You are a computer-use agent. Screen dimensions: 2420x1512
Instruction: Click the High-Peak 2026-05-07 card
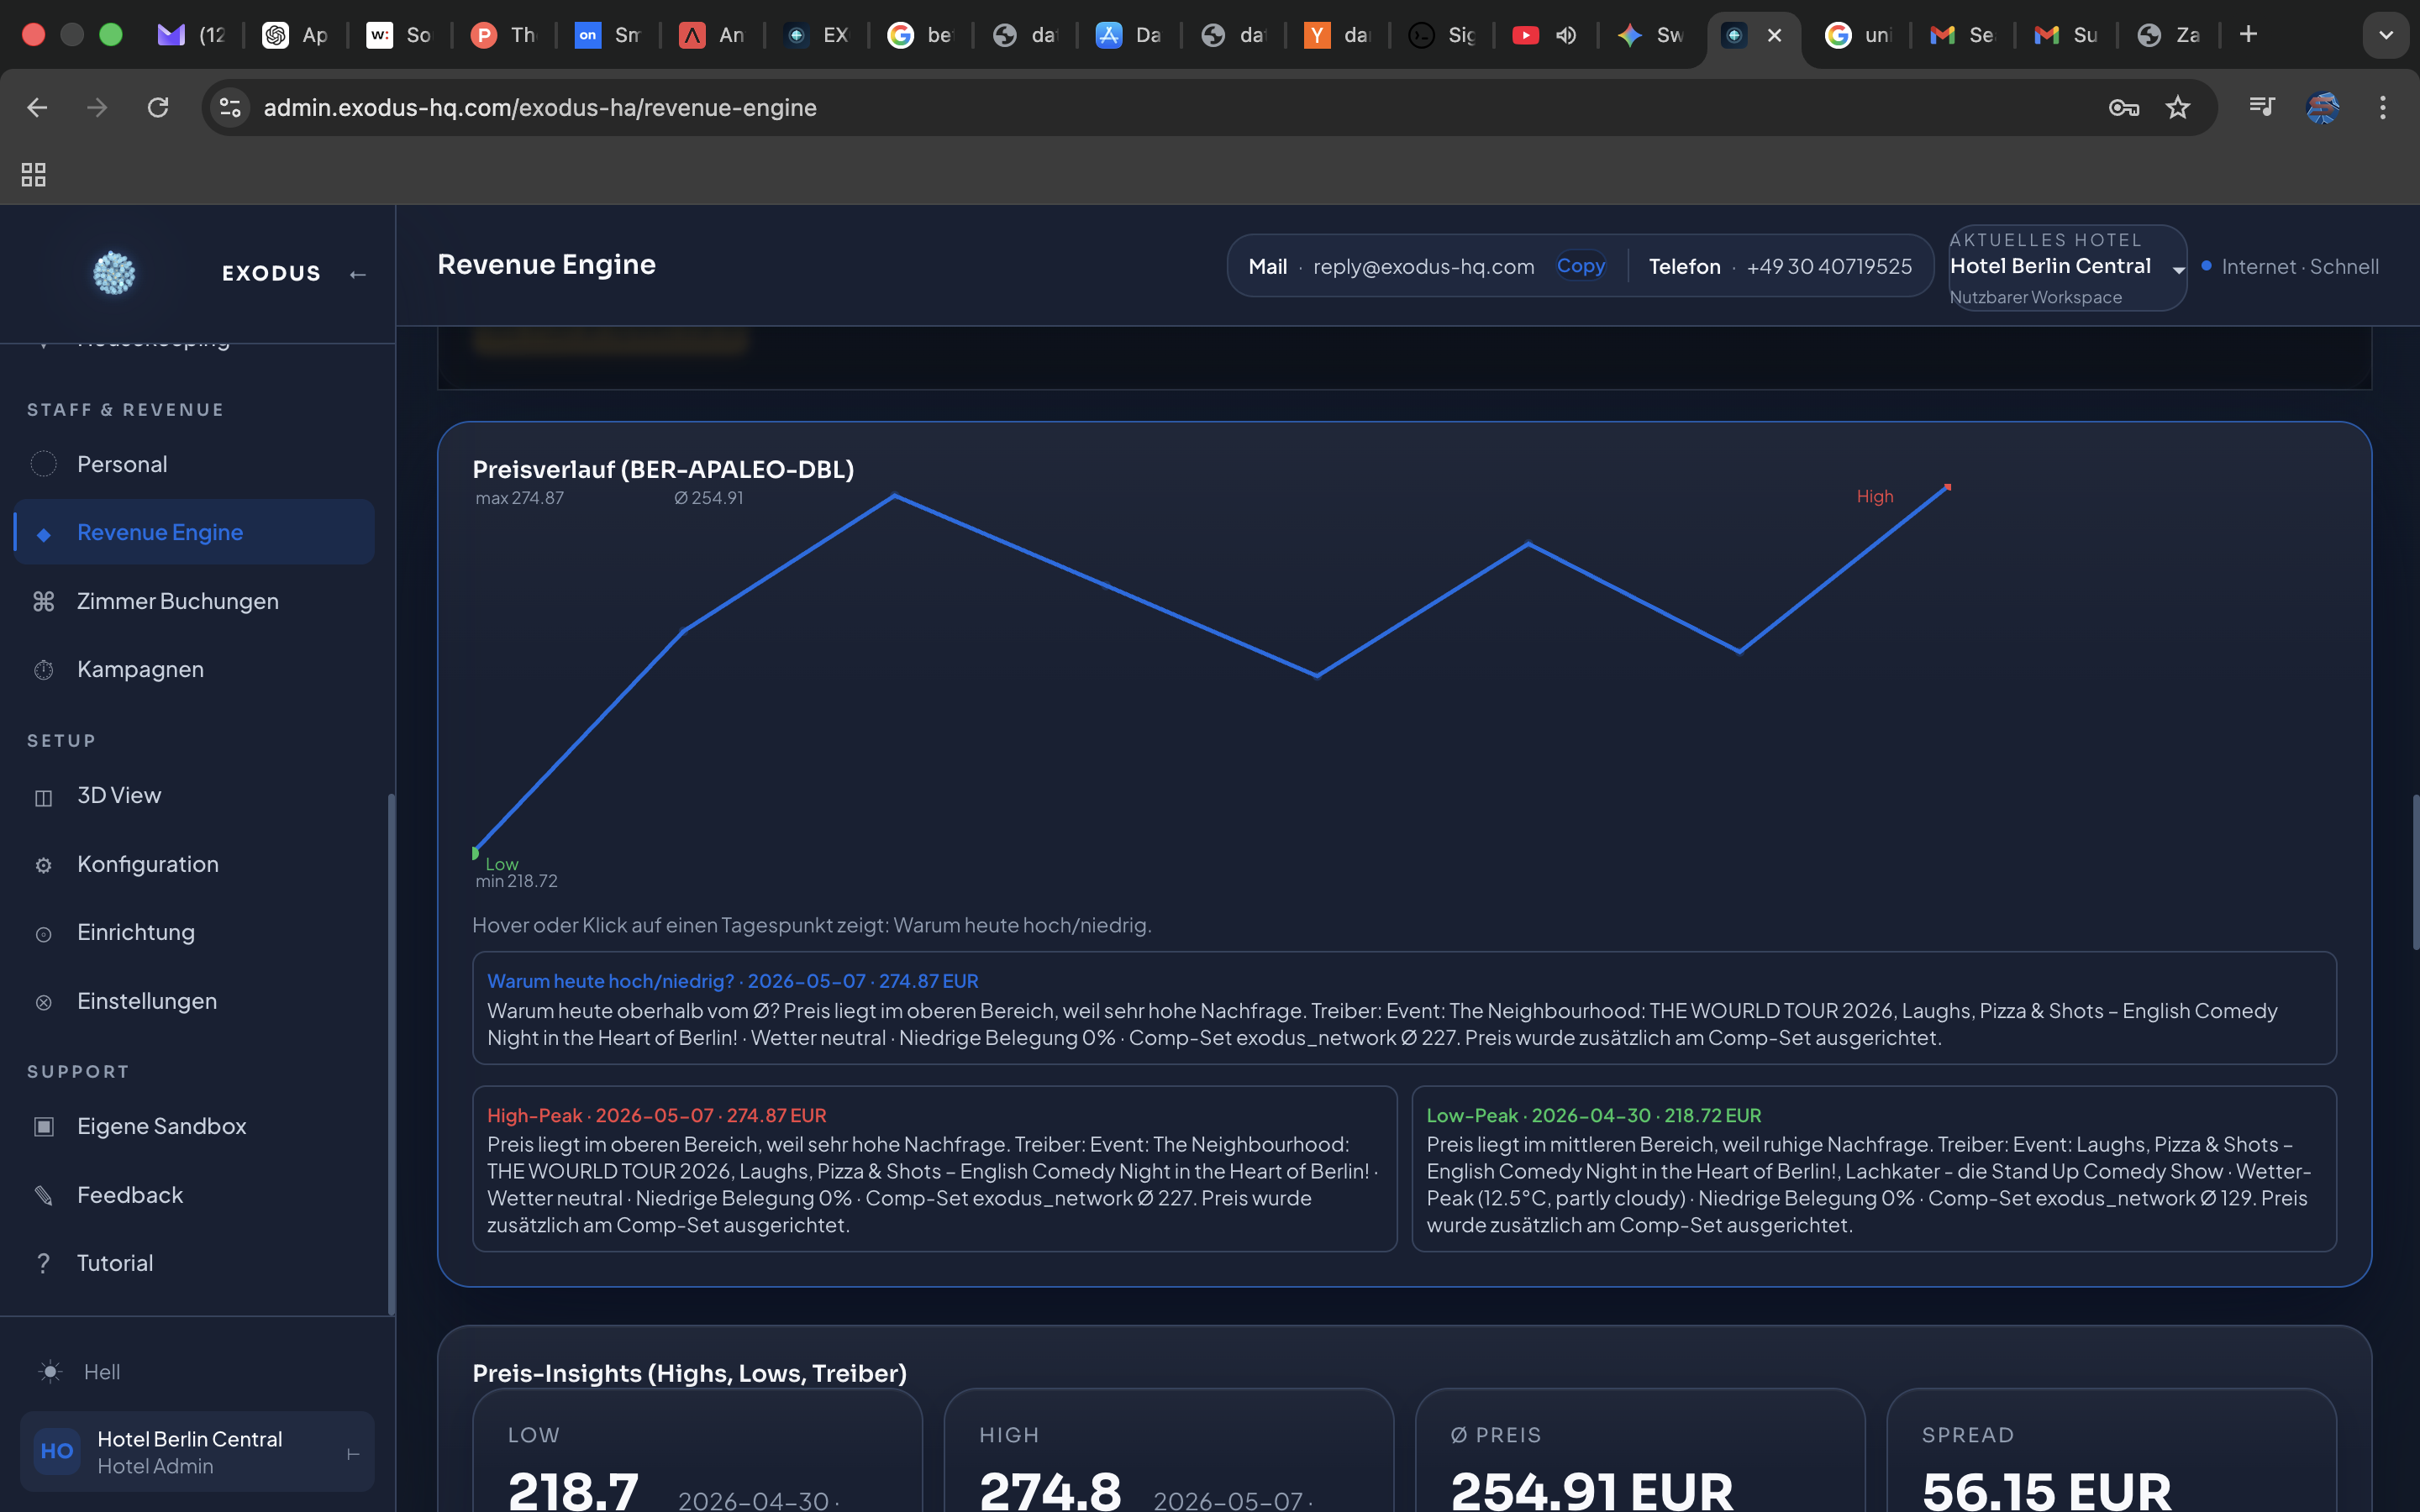[x=934, y=1169]
